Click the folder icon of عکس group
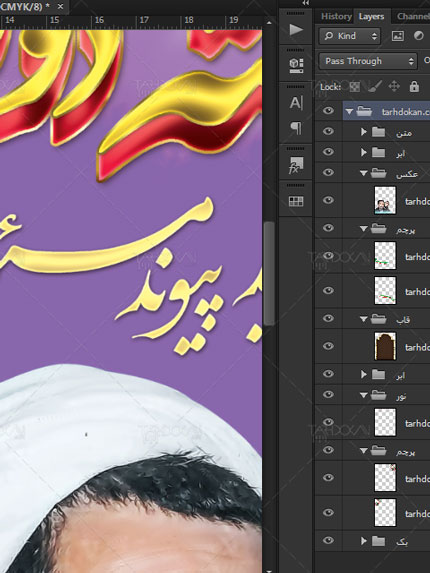 378,172
